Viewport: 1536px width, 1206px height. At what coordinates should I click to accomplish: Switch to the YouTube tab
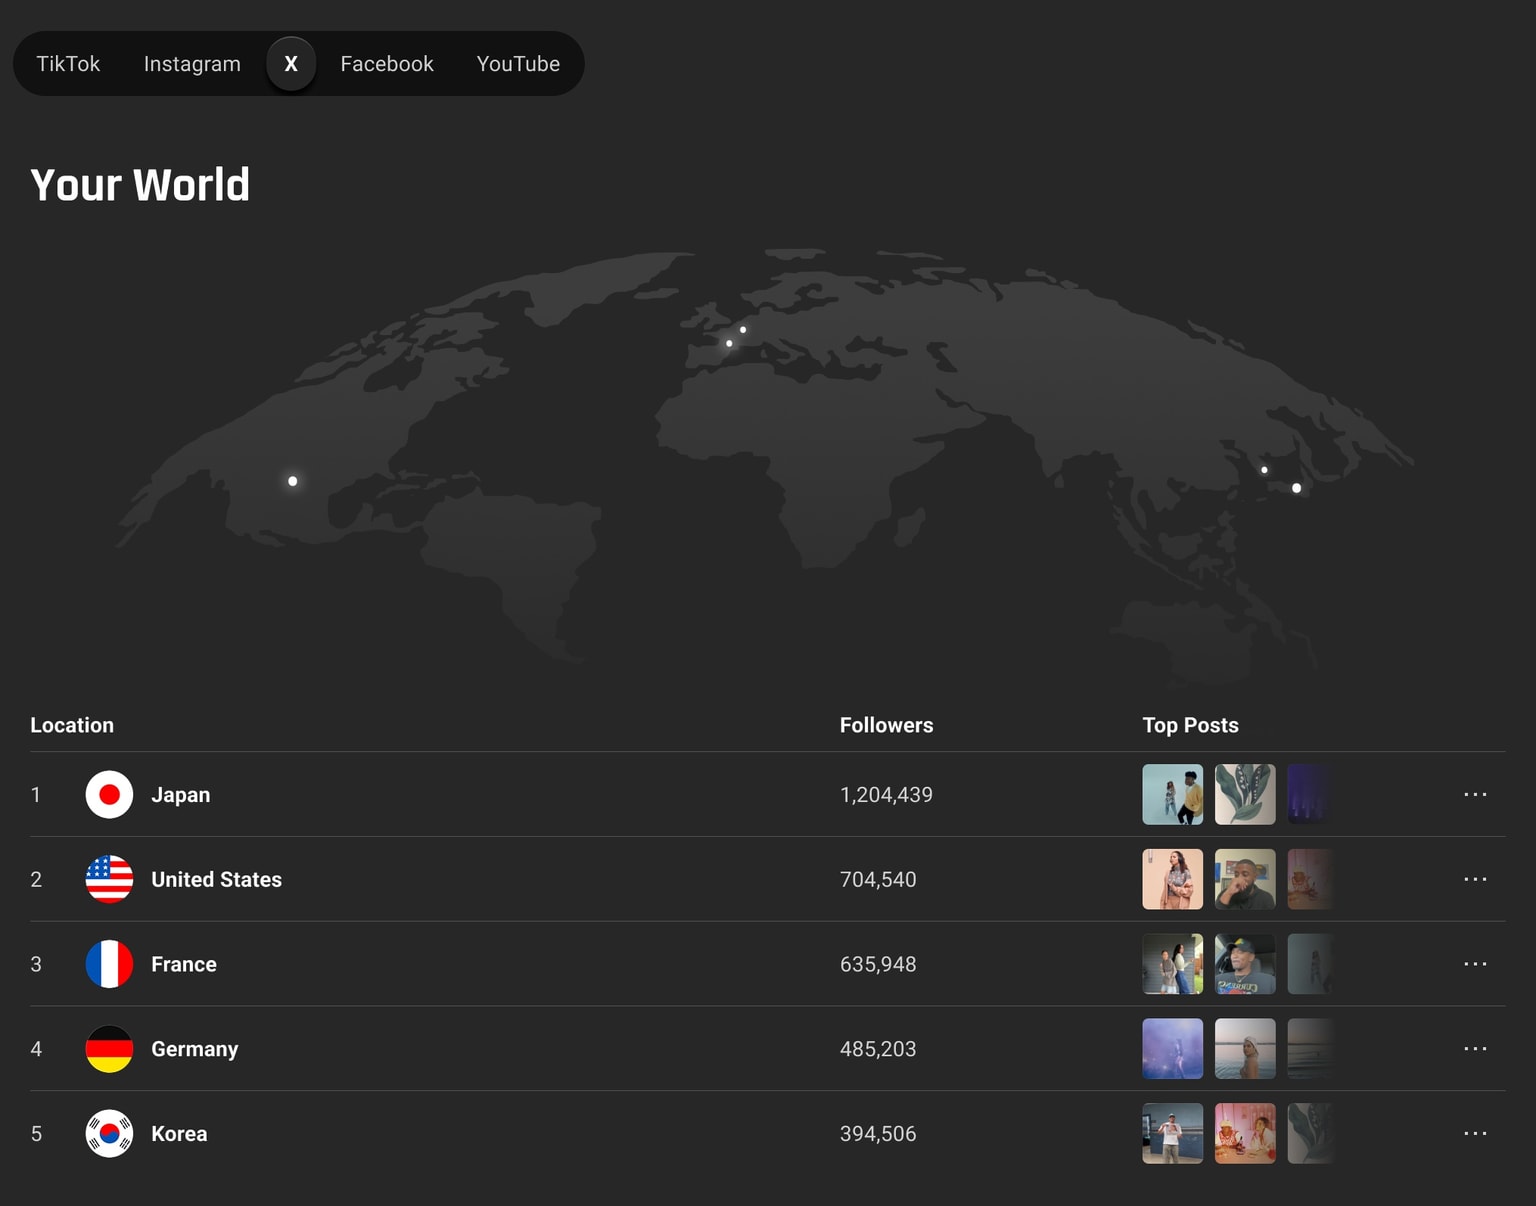coord(517,64)
